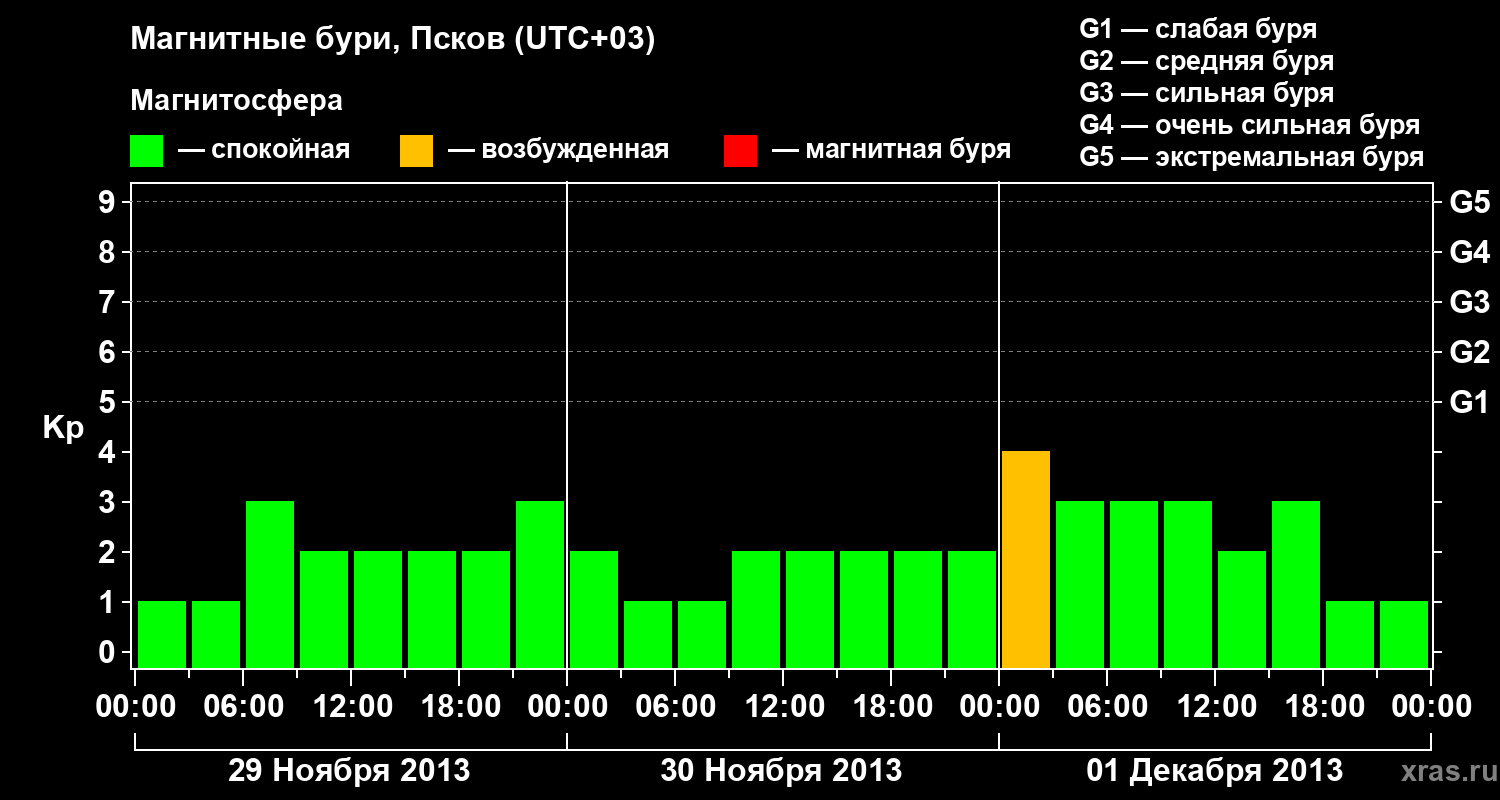Click the "— спокойная" legend label
This screenshot has height=800, width=1500.
(263, 151)
